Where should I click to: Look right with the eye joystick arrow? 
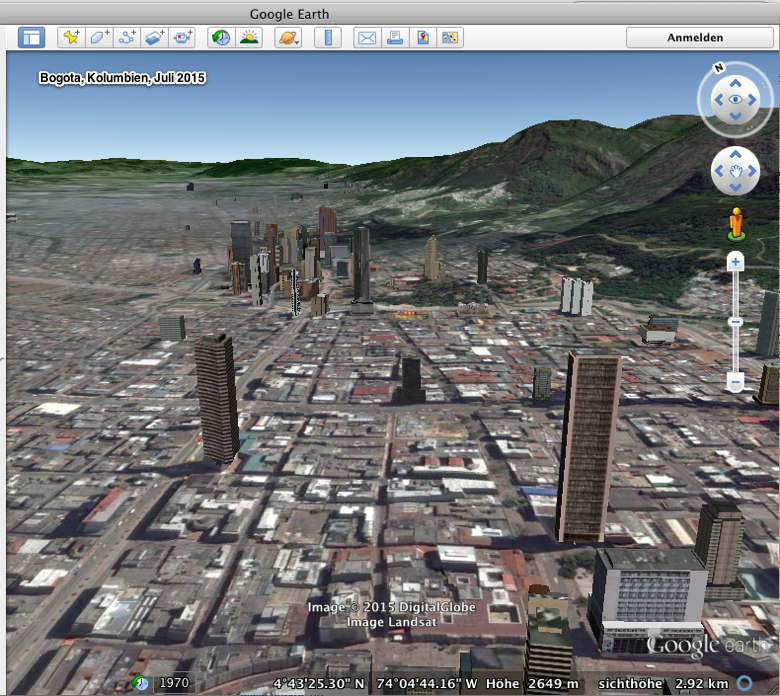tap(752, 100)
